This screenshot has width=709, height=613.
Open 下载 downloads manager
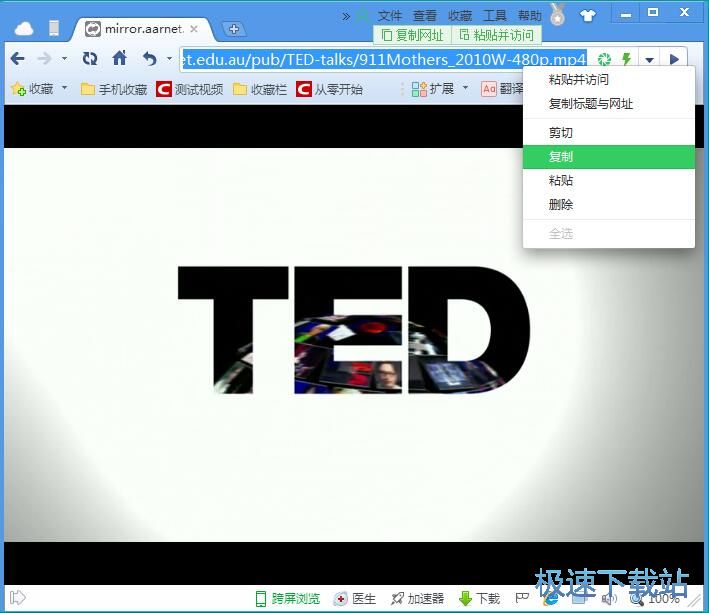479,599
